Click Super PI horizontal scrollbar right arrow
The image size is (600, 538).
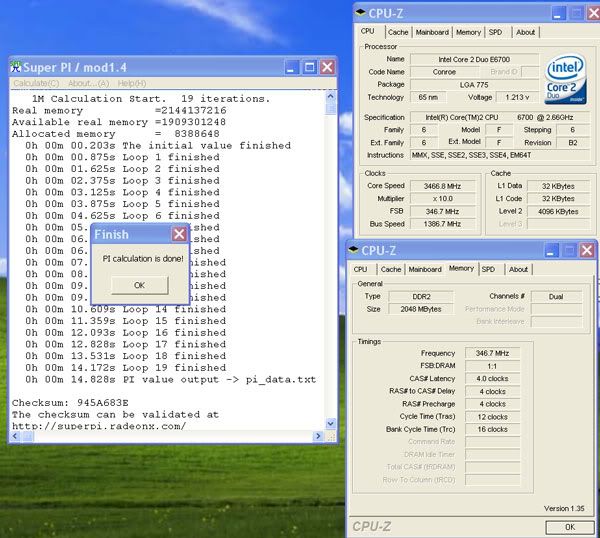[318, 436]
